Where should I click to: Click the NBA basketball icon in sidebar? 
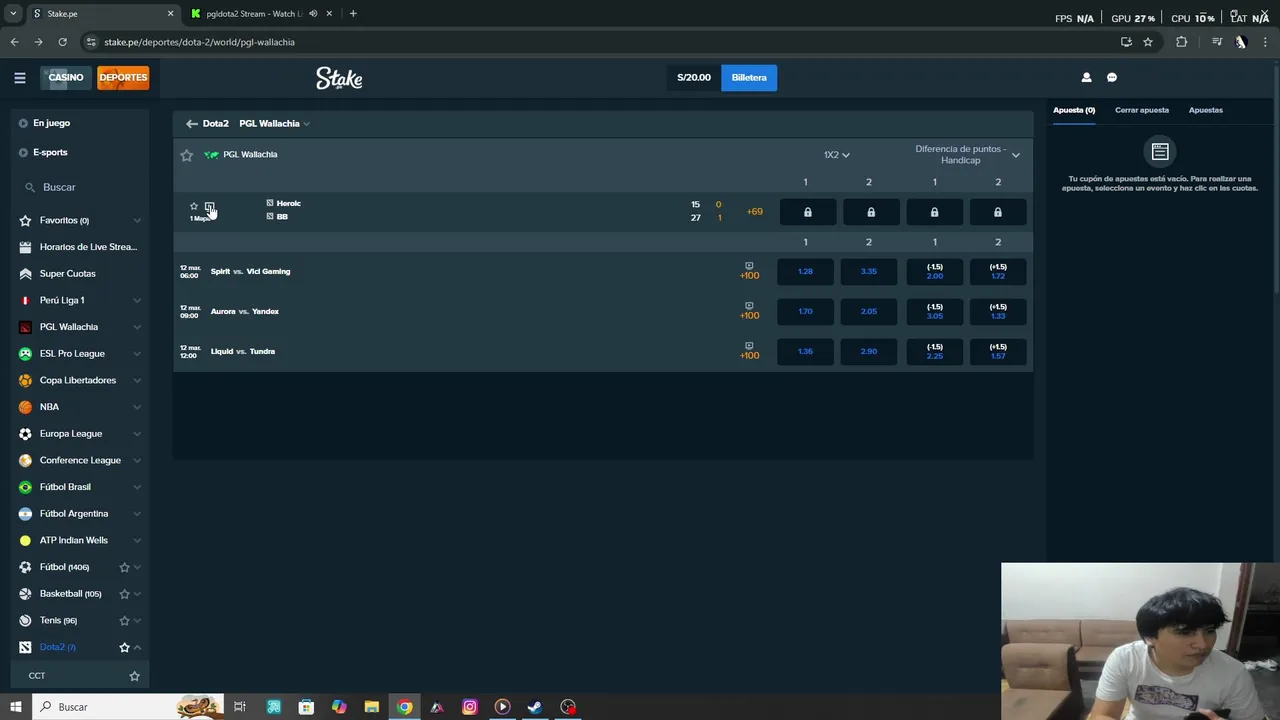click(25, 407)
